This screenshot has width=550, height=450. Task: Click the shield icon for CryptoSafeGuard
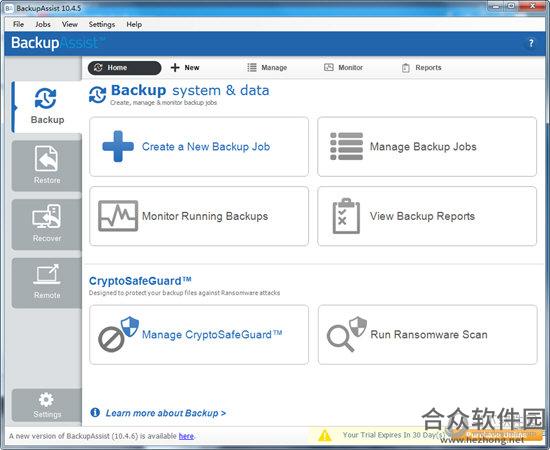click(130, 326)
